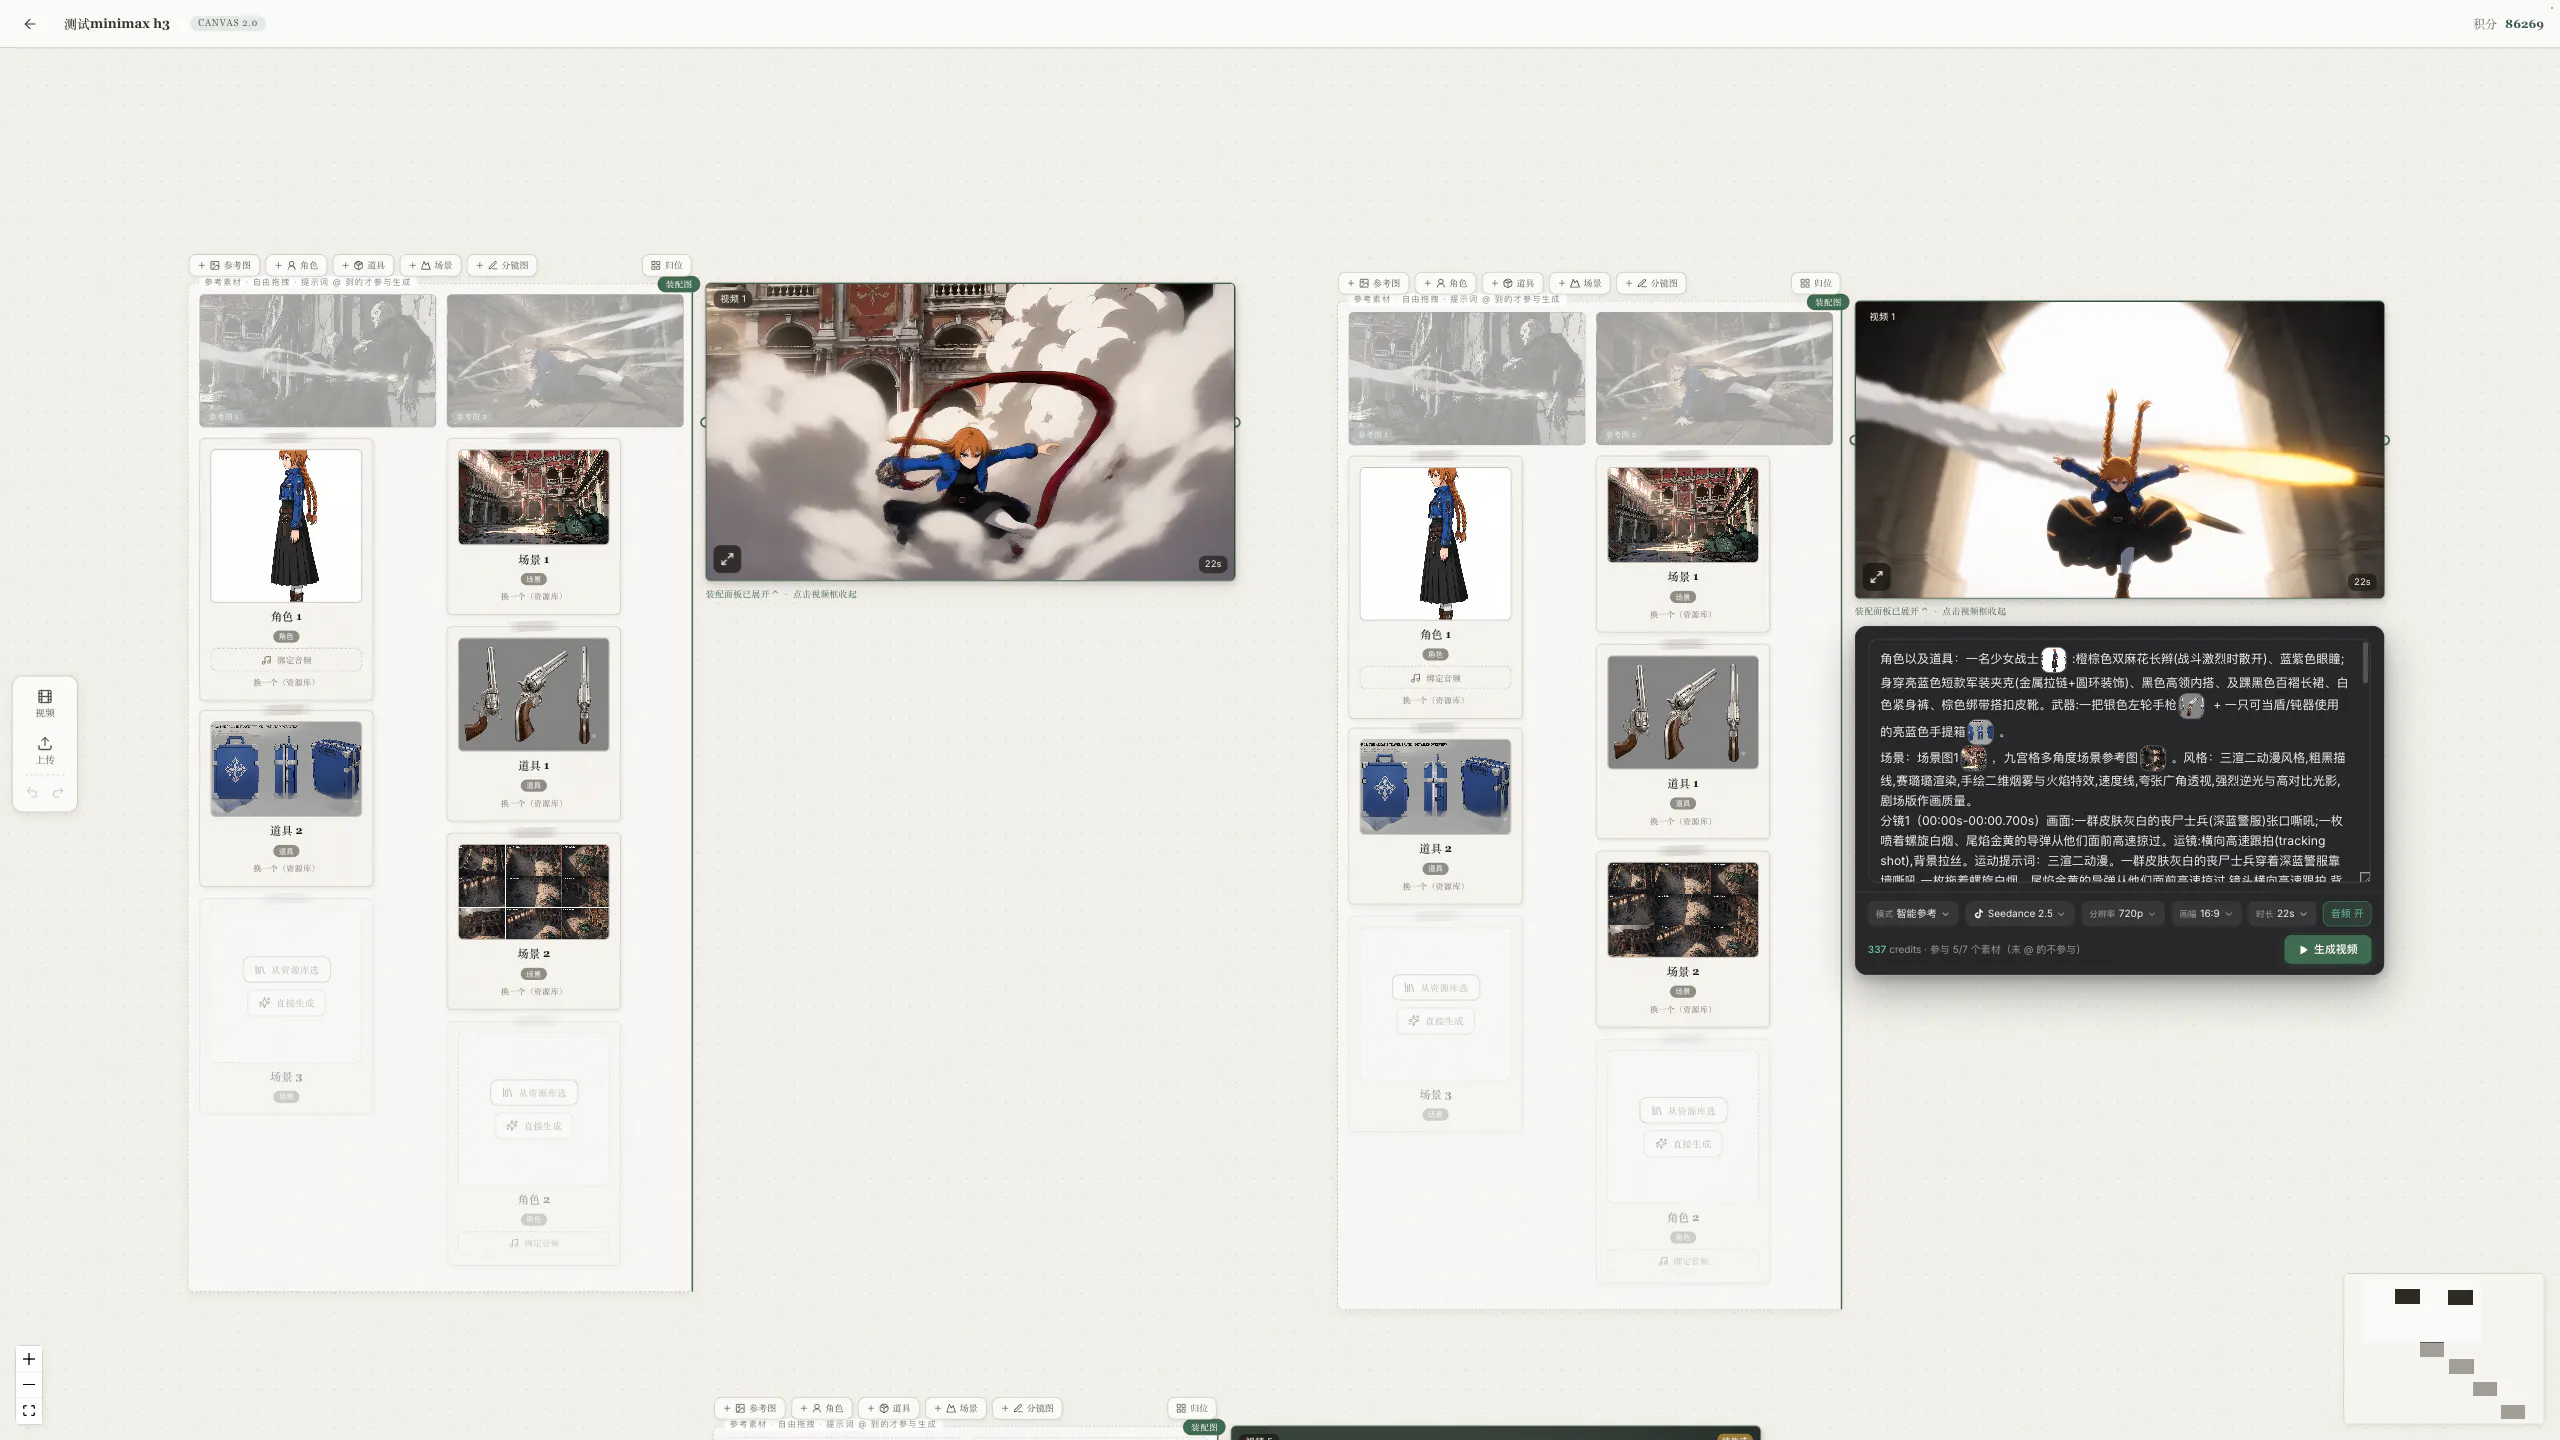Add 角色 in the right board toolbar
2560x1440 pixels.
pyautogui.click(x=1446, y=283)
